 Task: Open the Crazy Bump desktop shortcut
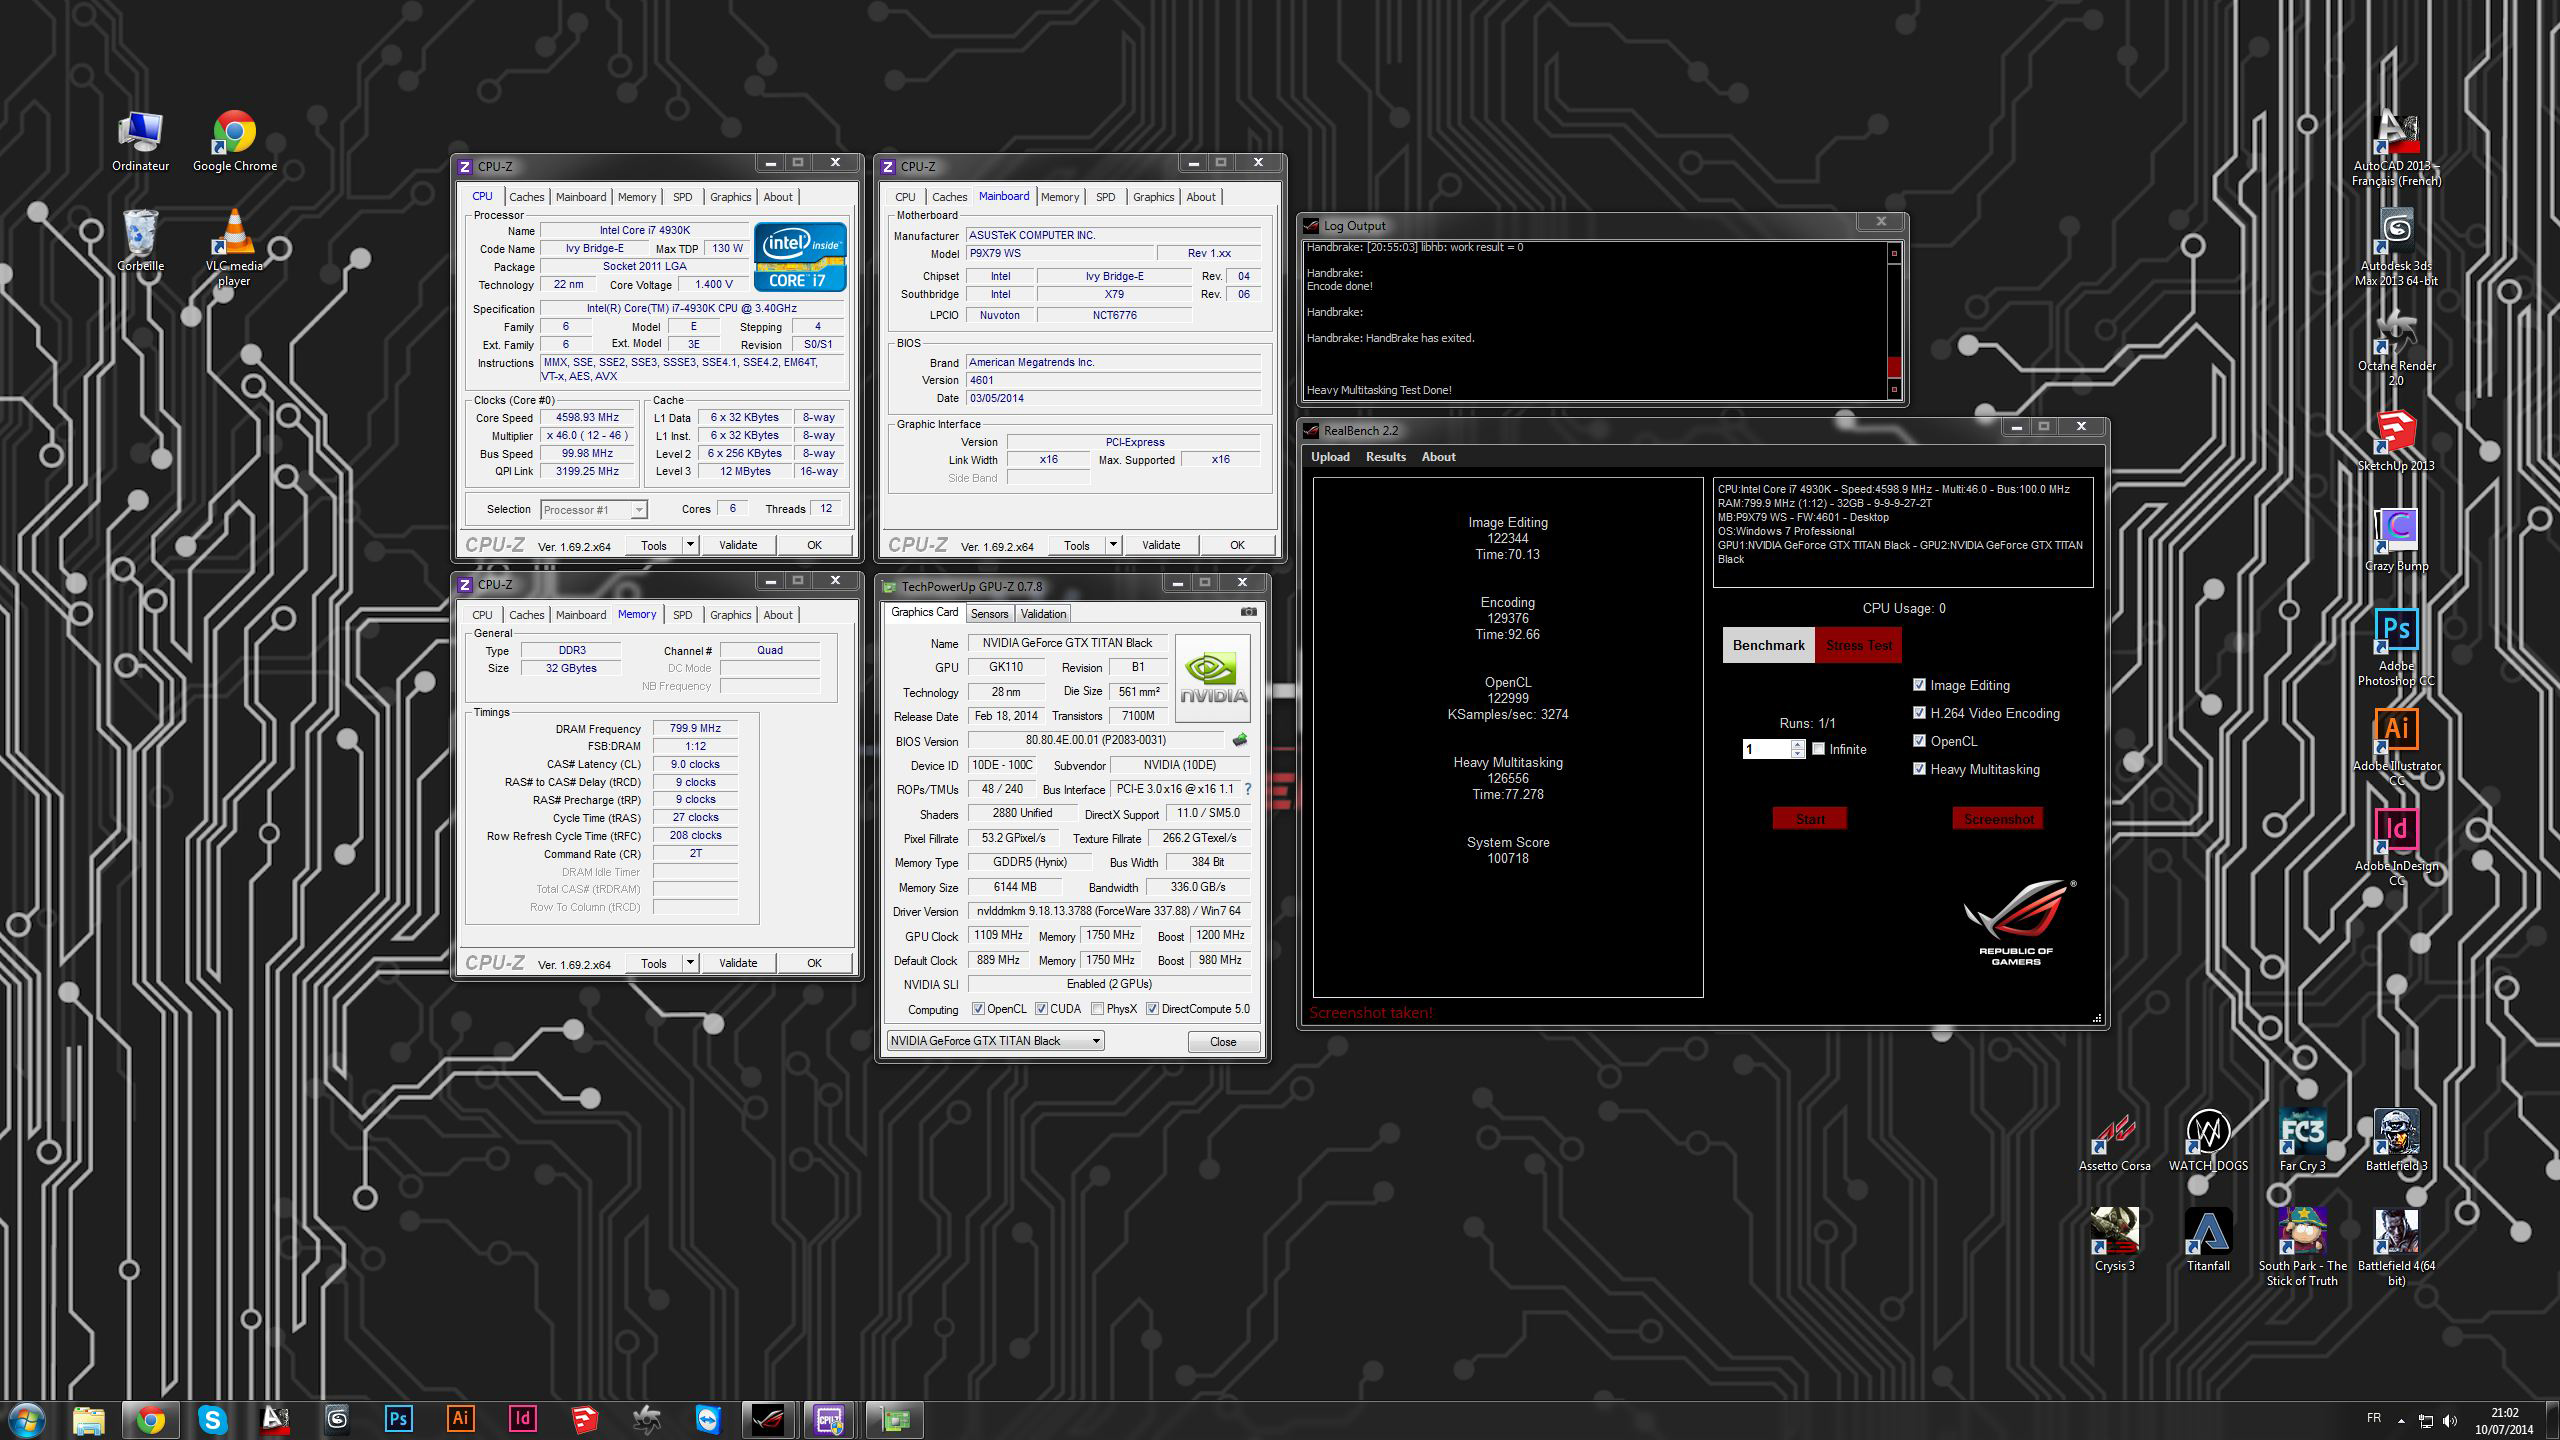click(x=2396, y=541)
